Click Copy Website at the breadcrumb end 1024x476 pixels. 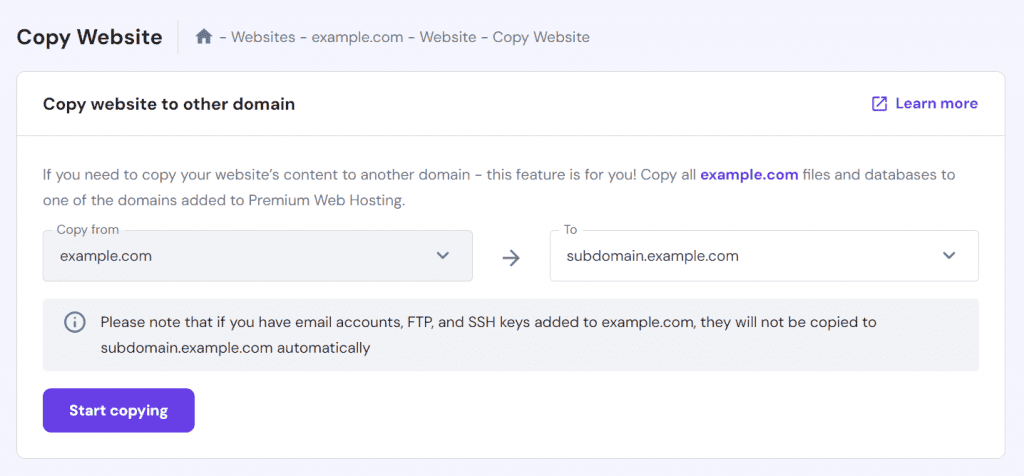[541, 37]
